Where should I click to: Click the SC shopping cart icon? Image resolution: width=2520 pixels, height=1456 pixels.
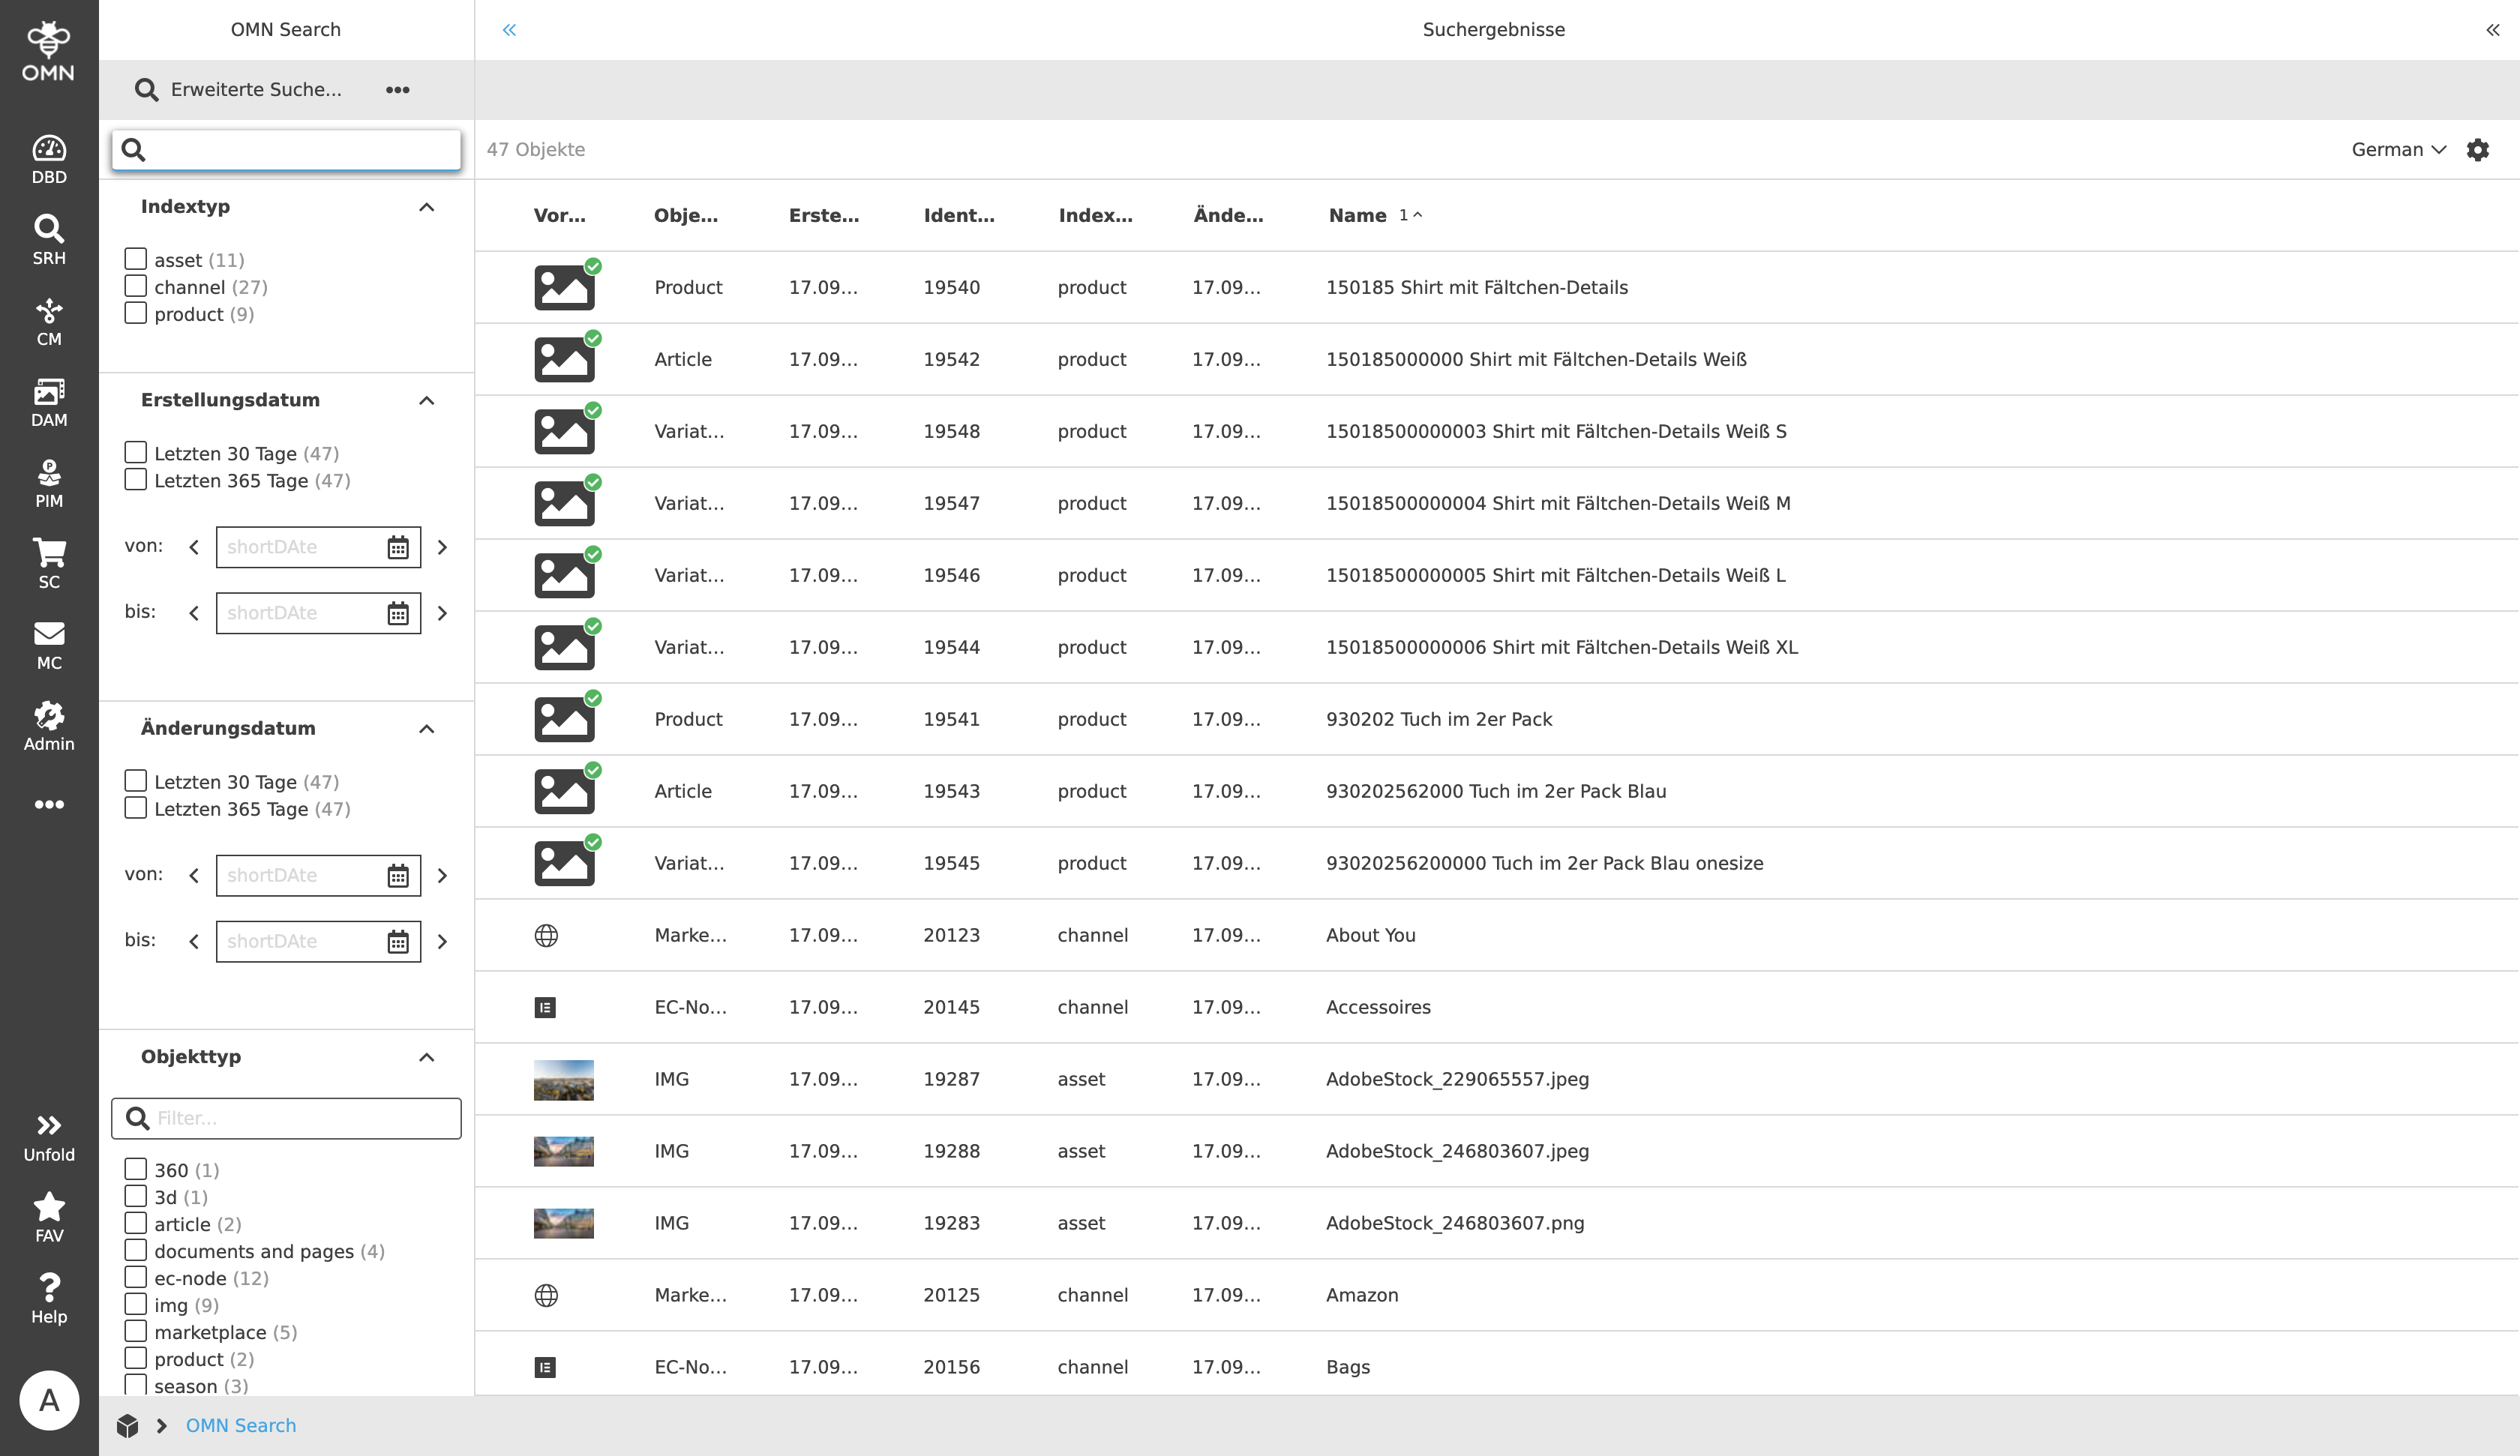point(49,564)
